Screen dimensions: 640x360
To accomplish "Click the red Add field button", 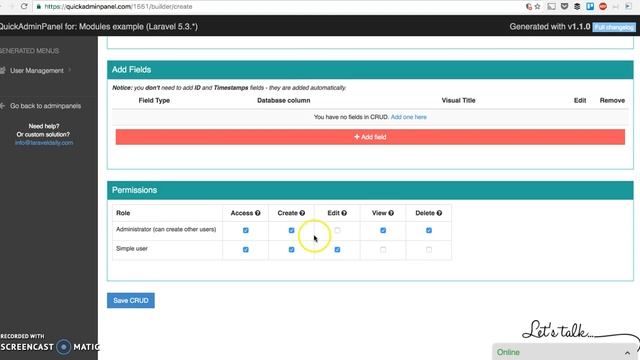I will coord(370,137).
